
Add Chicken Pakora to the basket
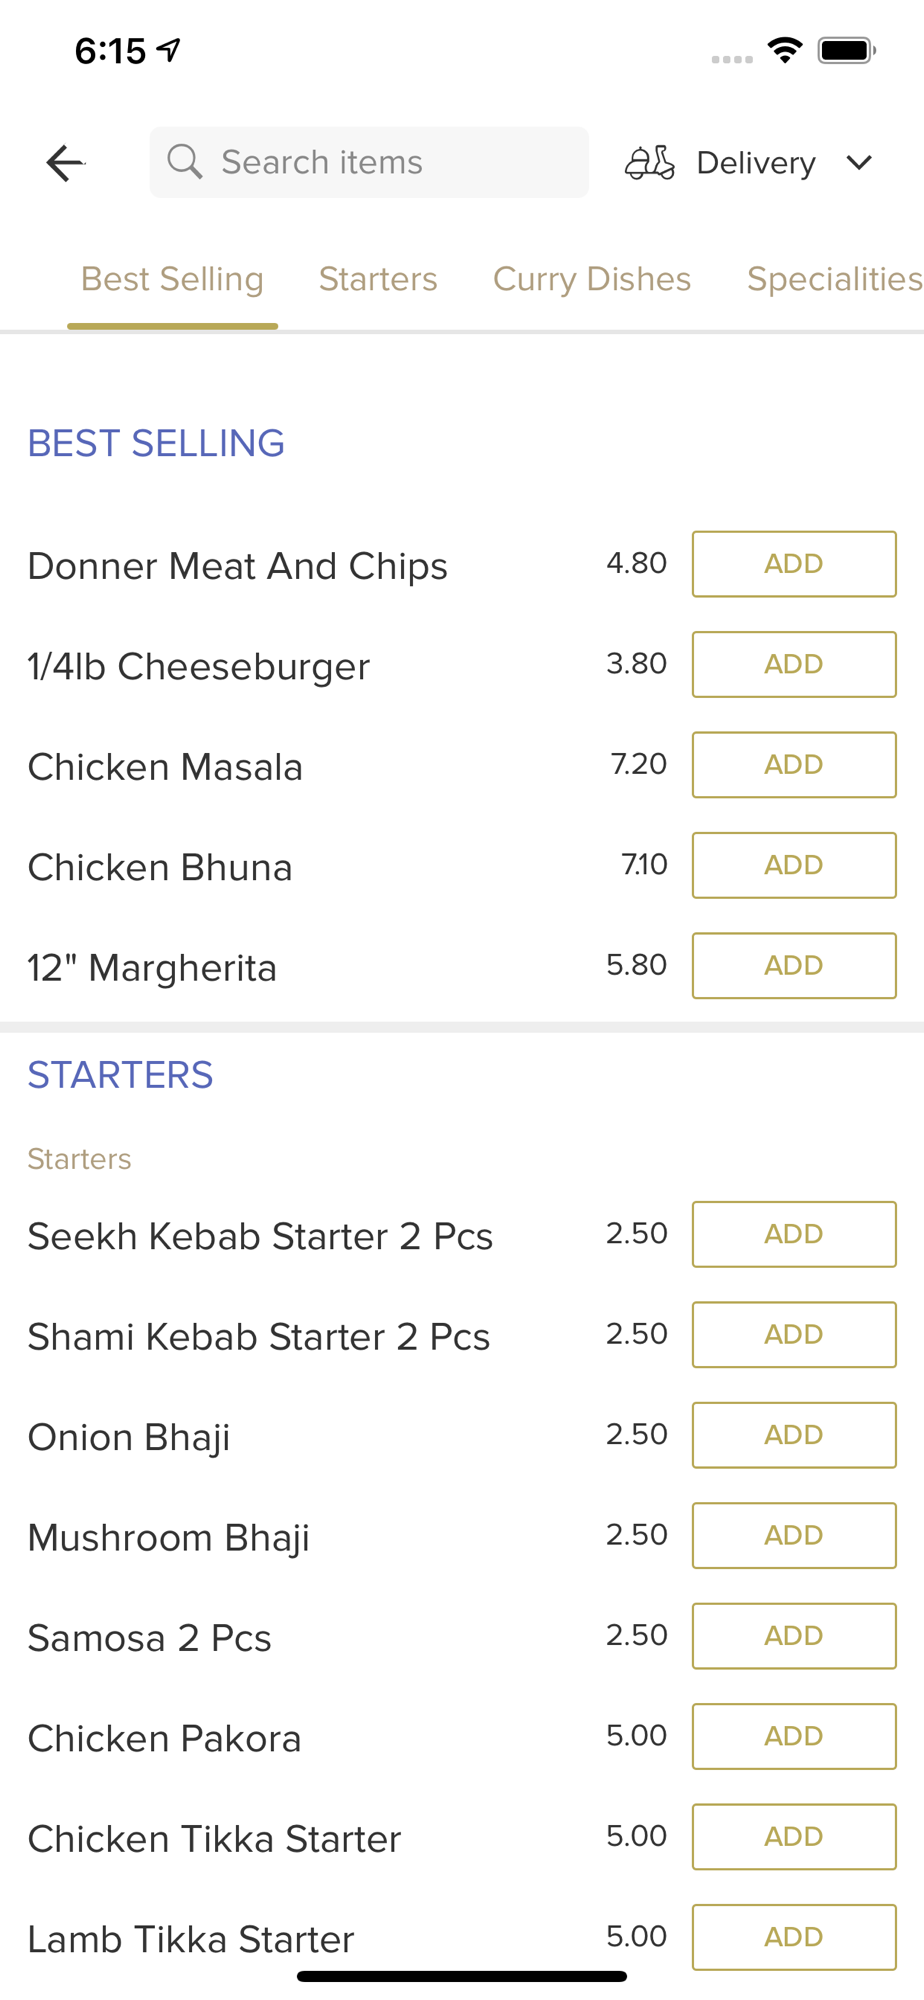point(794,1736)
